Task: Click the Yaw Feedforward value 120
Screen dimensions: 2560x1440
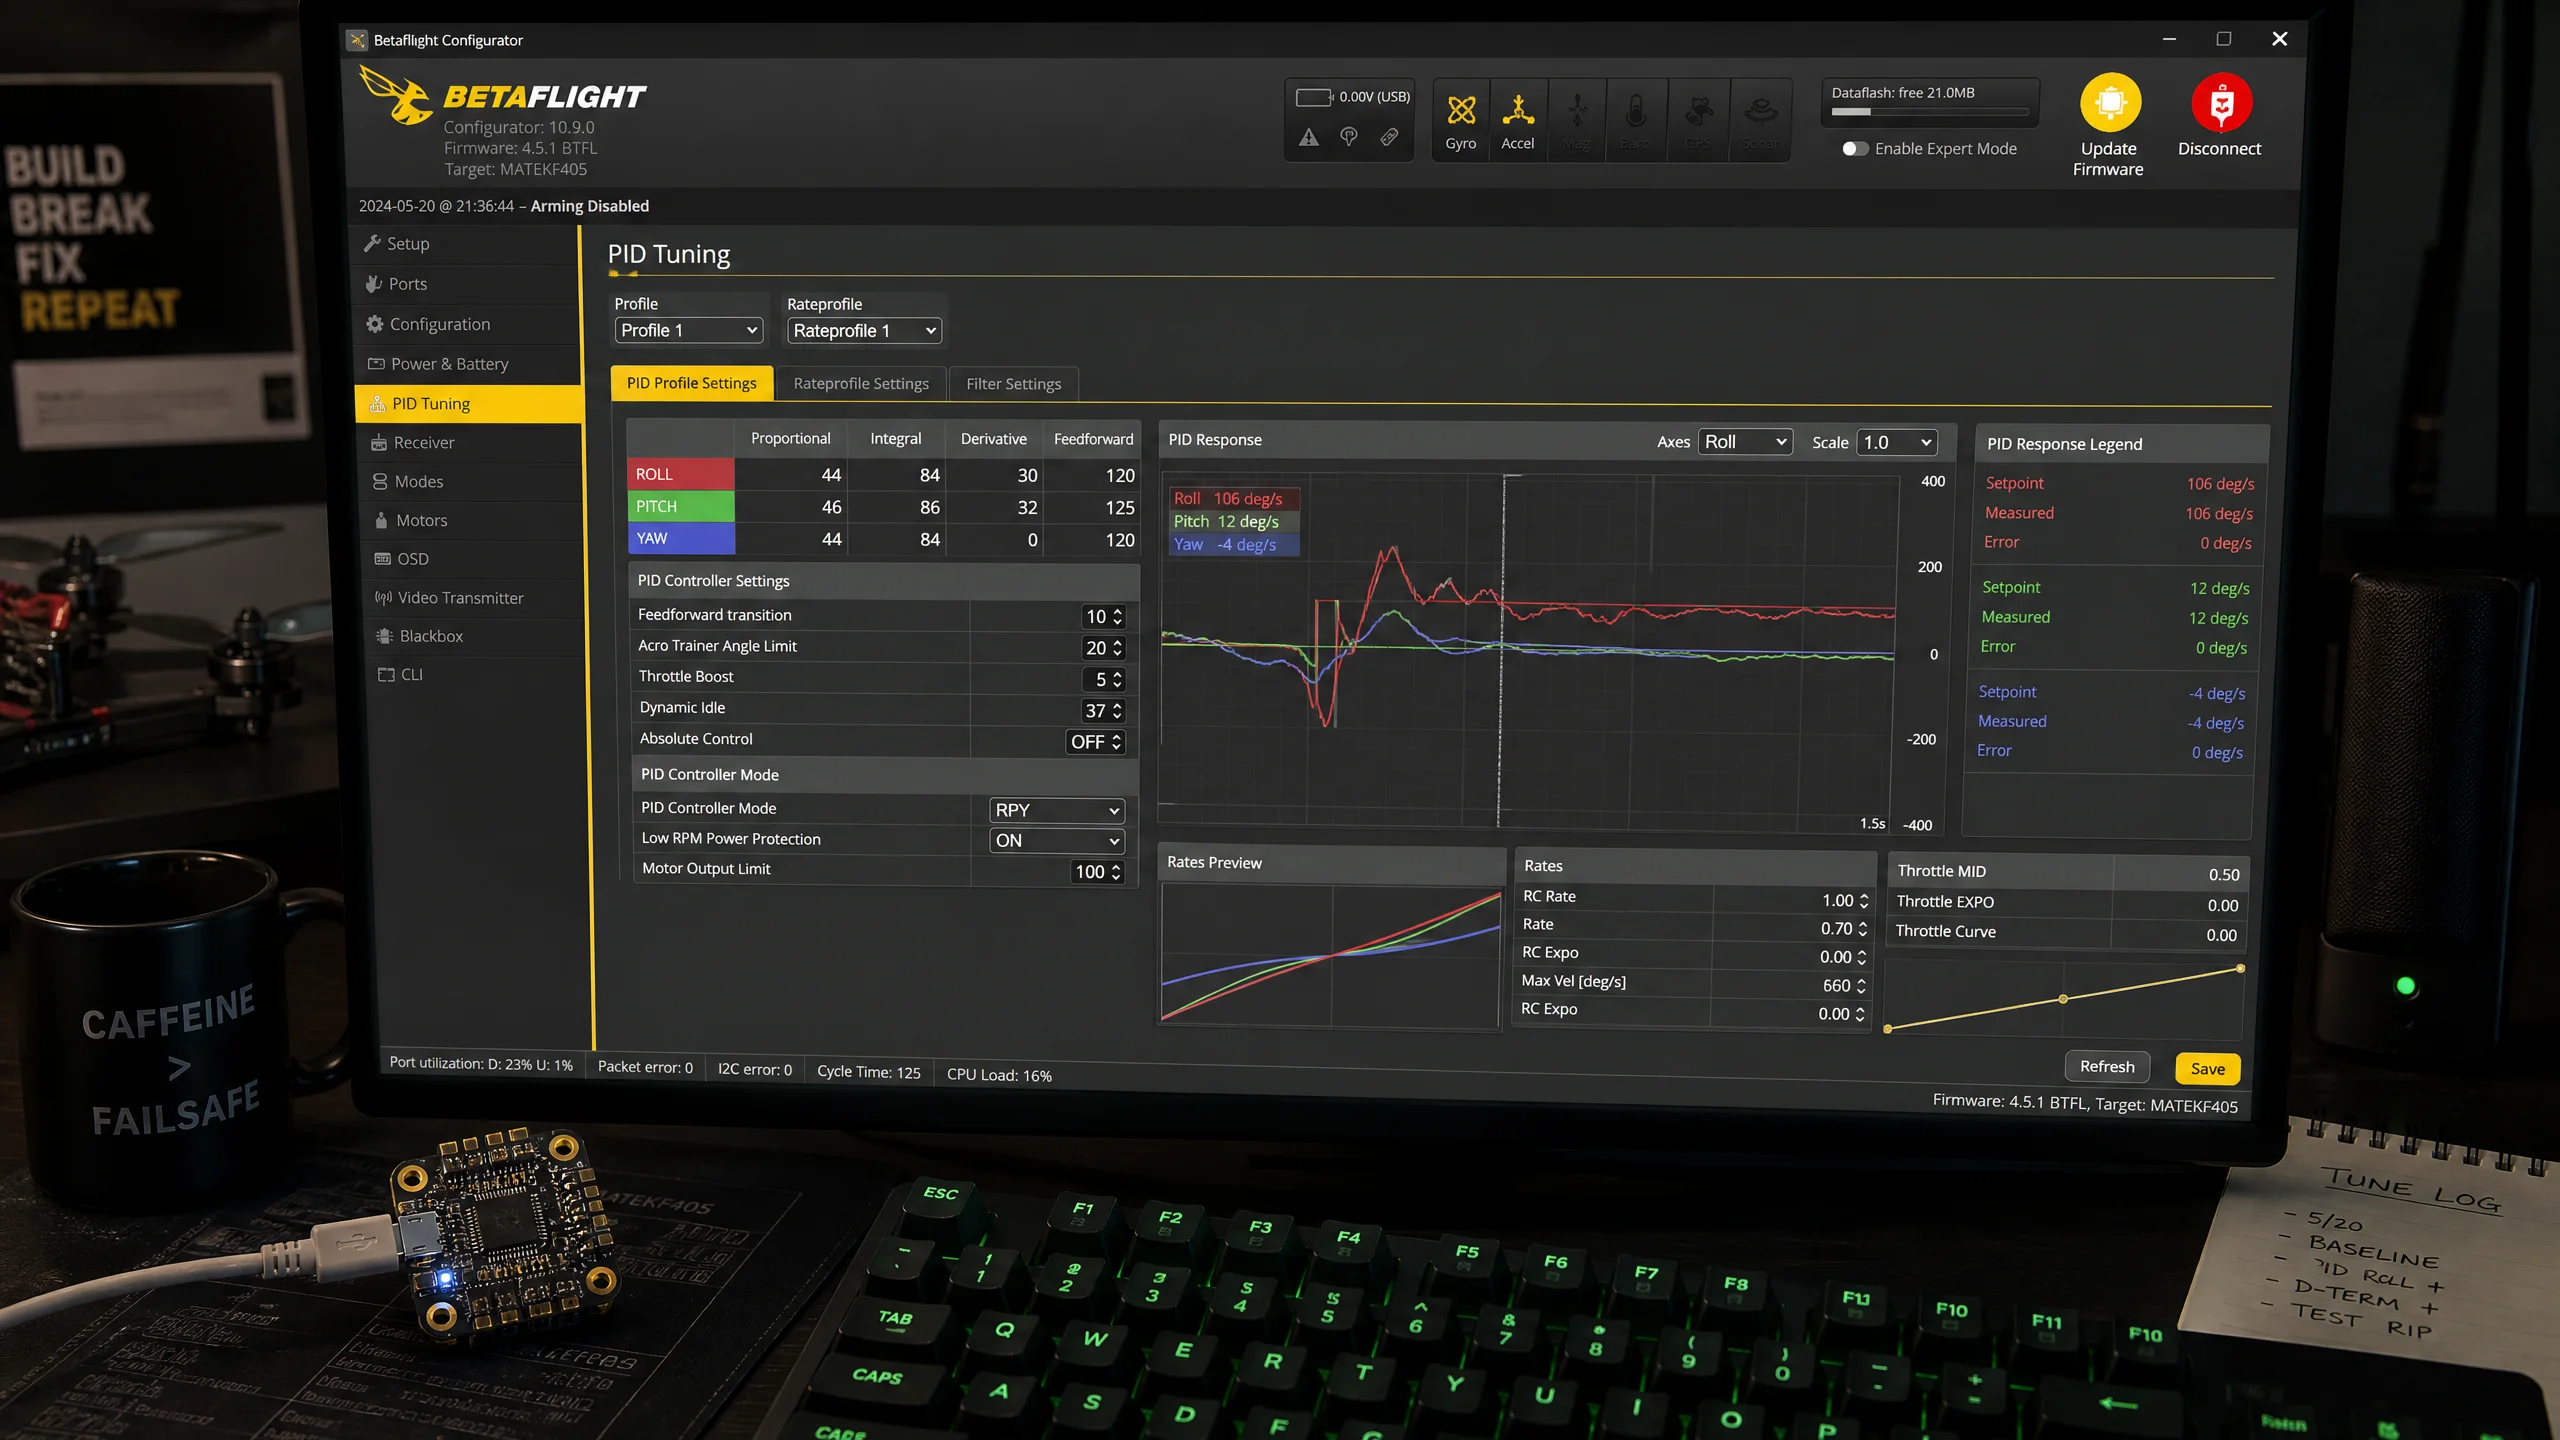Action: click(x=1120, y=540)
